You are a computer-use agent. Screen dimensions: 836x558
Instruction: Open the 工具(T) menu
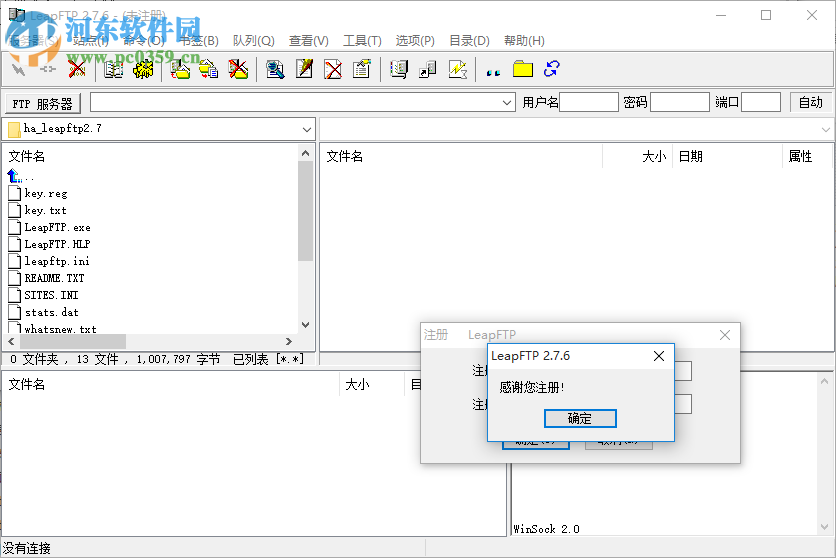click(x=363, y=41)
